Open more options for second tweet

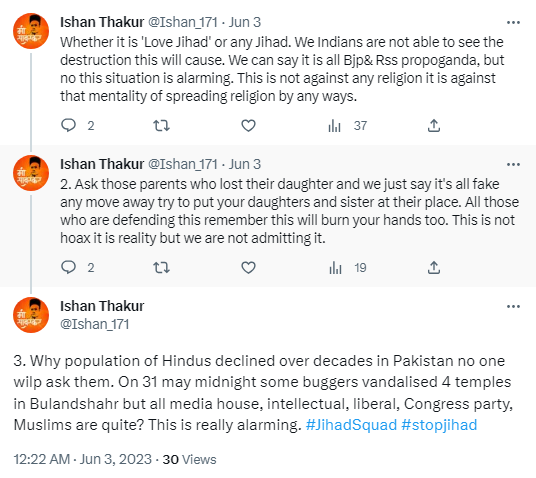click(x=513, y=164)
